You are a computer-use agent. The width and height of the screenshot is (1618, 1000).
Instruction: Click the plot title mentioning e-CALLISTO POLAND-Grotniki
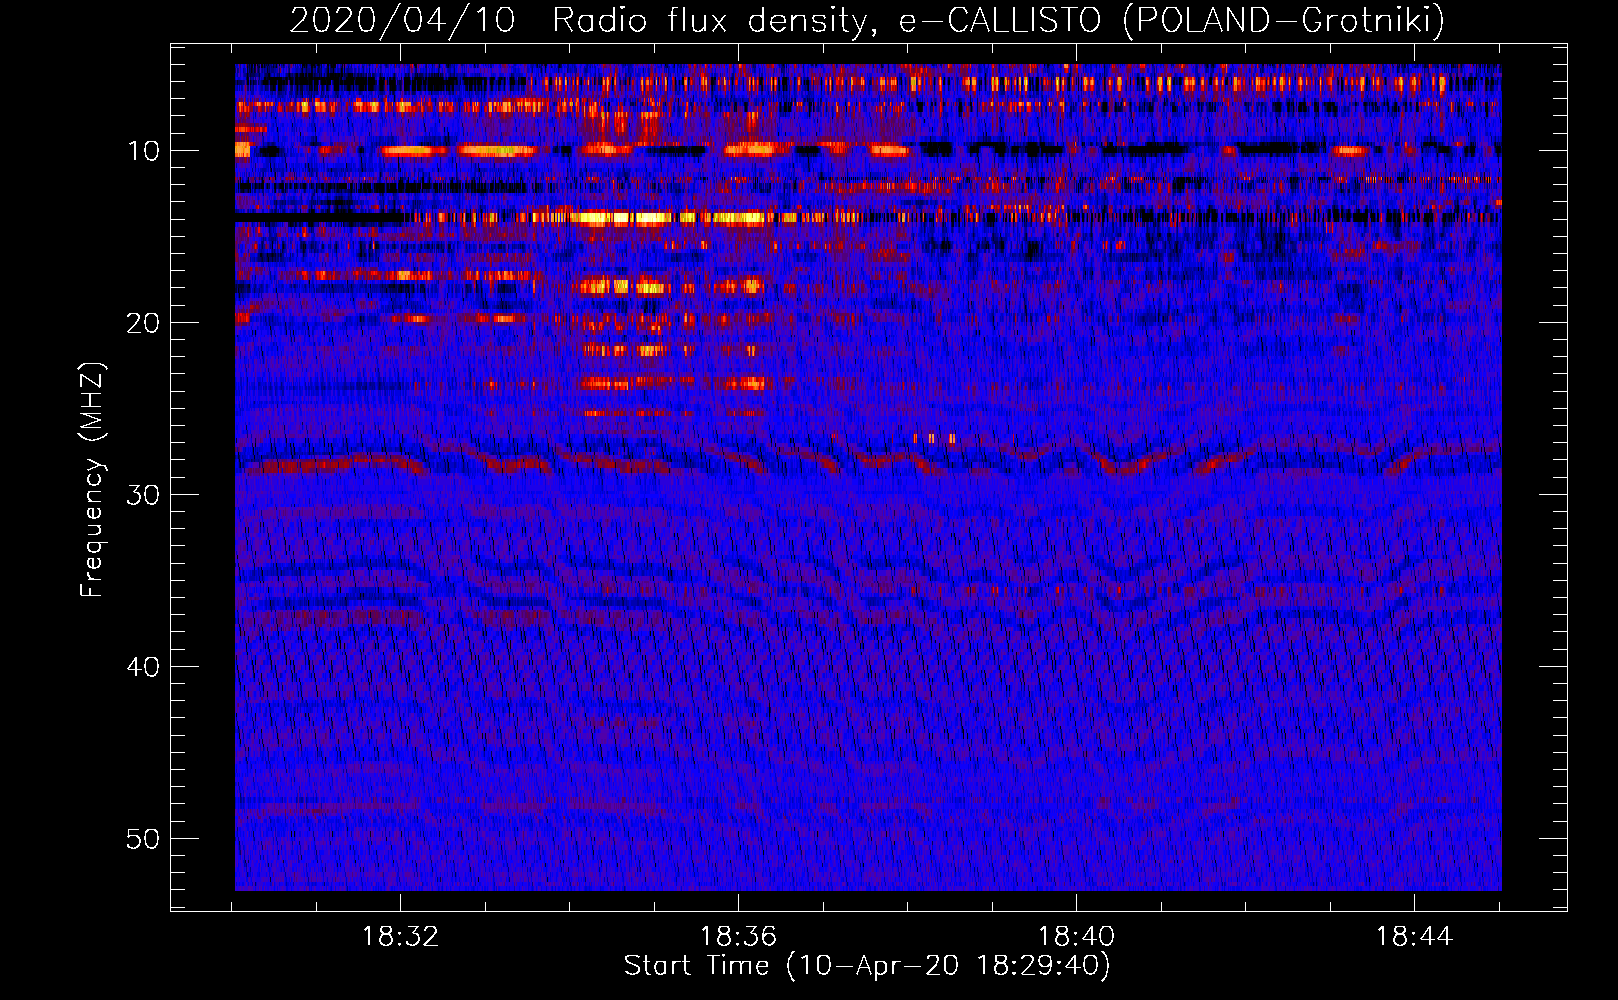coord(867,20)
